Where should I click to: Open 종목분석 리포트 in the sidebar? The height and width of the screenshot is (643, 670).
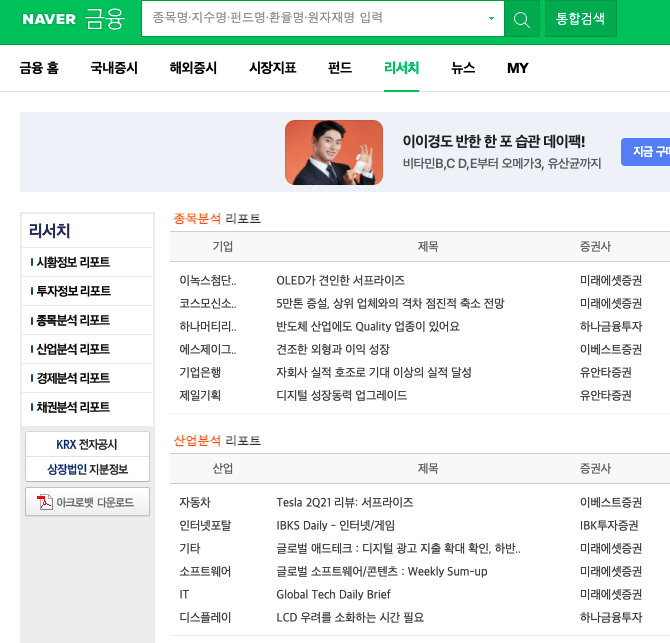[x=73, y=320]
